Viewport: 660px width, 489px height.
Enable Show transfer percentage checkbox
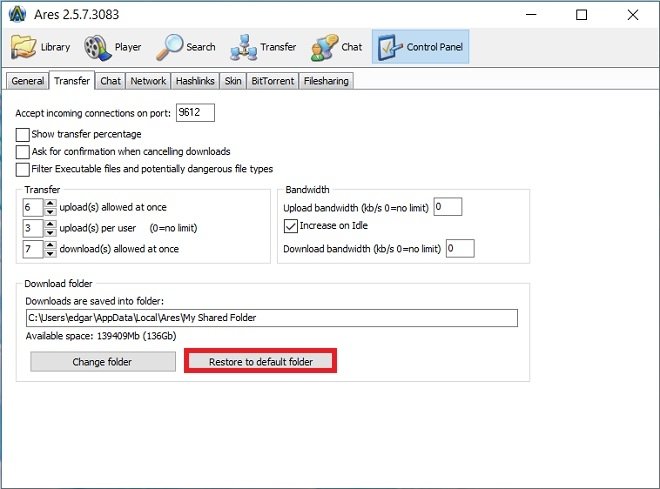[x=23, y=135]
